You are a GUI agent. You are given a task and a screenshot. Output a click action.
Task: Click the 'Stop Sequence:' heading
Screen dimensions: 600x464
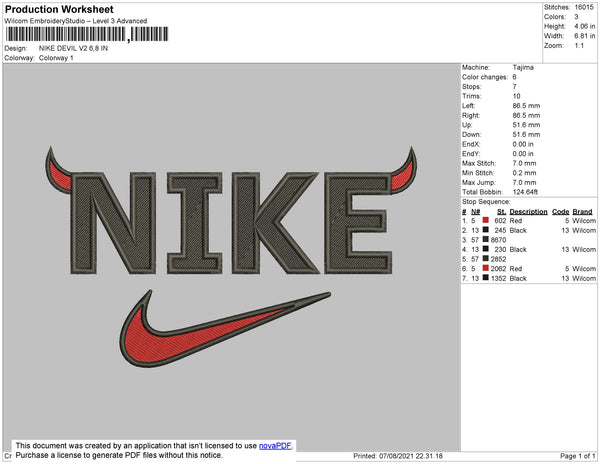[486, 202]
